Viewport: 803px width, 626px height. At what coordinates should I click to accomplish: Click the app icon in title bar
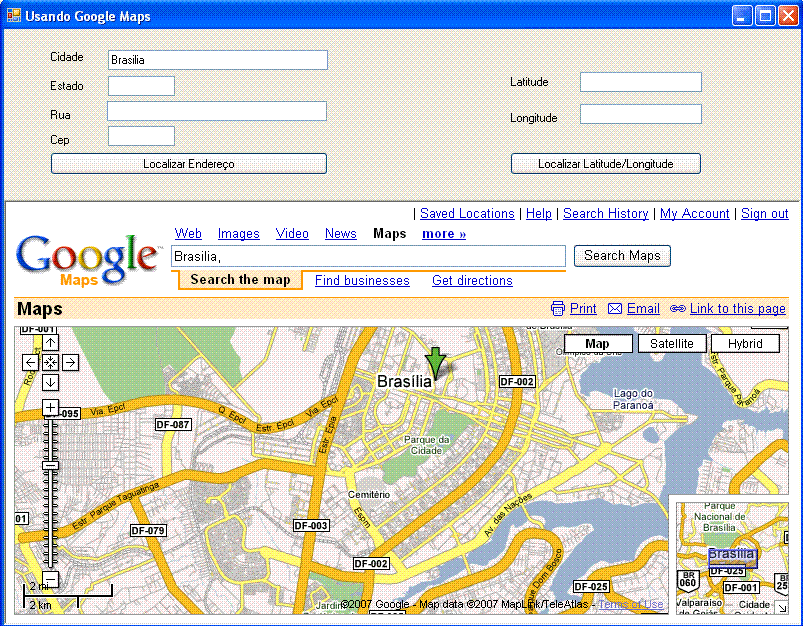click(x=14, y=15)
